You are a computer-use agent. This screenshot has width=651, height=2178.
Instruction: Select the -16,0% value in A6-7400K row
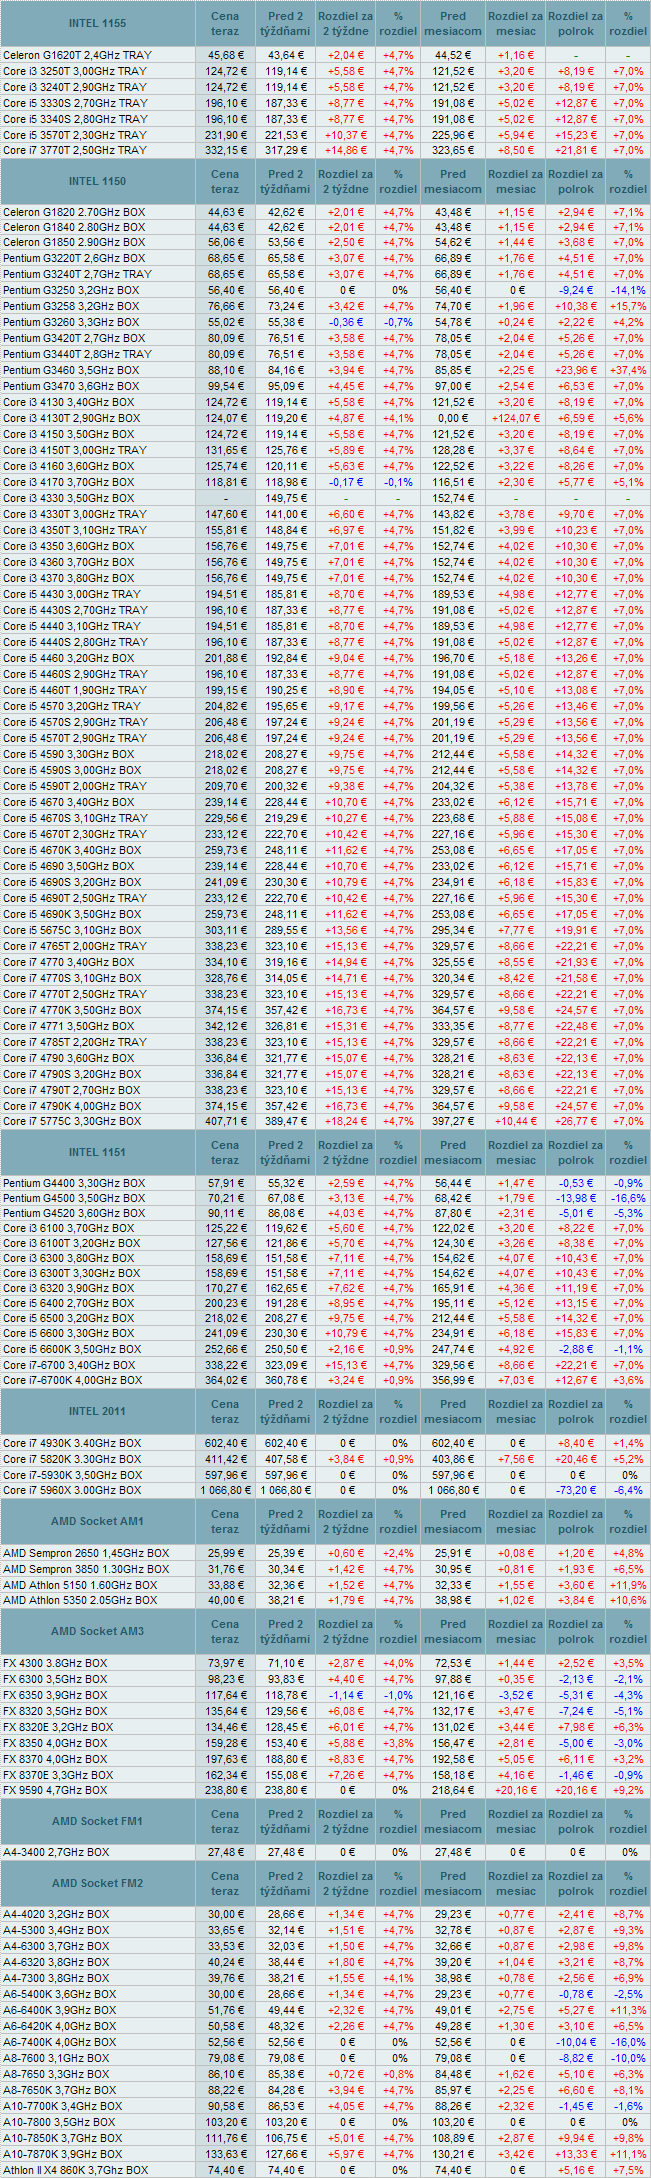pos(628,2042)
